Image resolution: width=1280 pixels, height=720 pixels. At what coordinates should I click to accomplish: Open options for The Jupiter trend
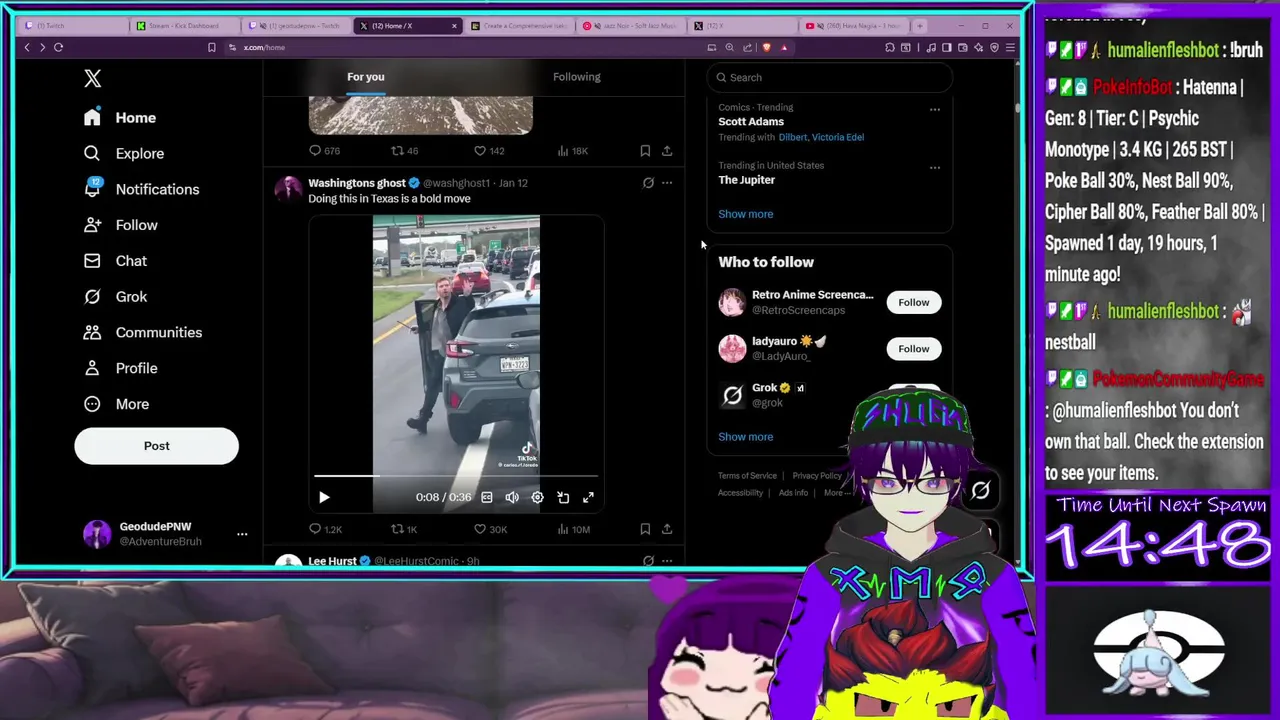click(935, 167)
